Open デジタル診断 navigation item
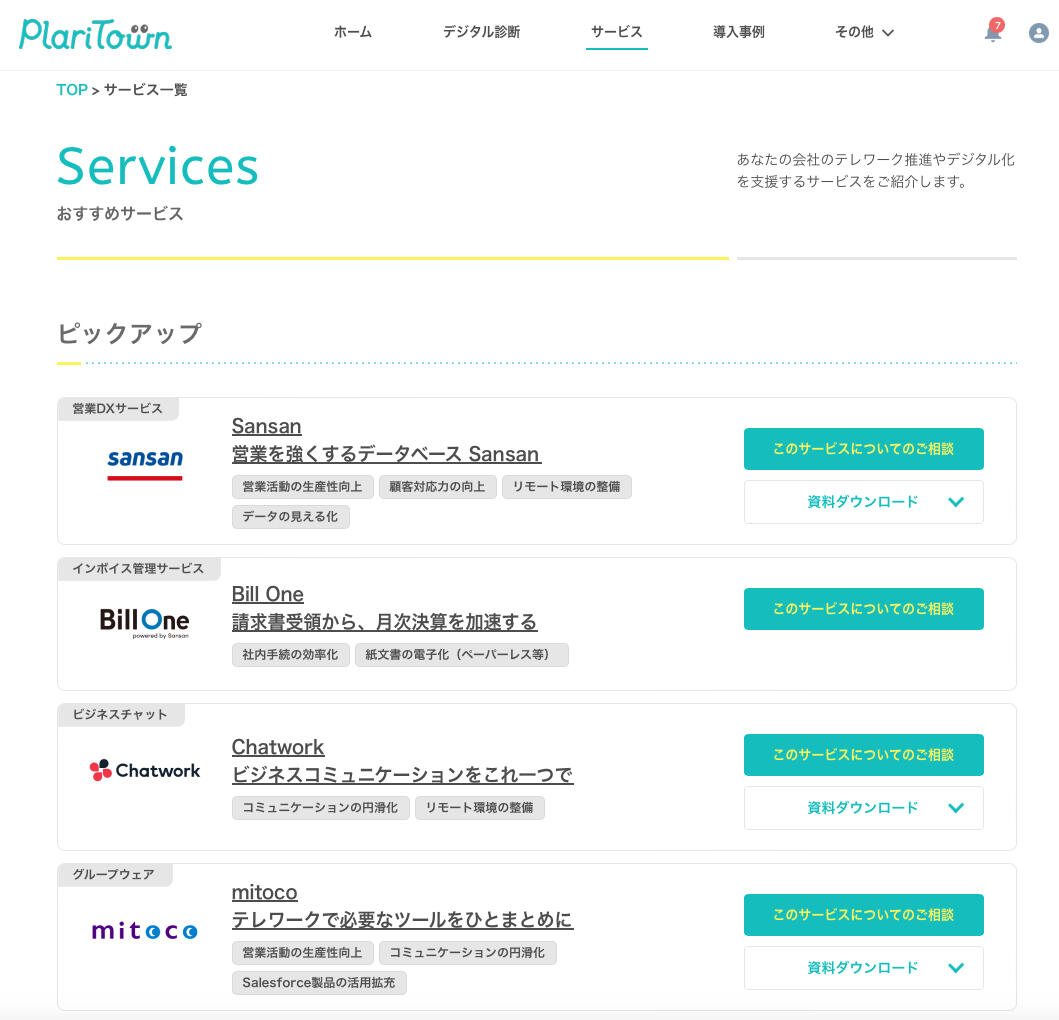Image resolution: width=1059 pixels, height=1020 pixels. pyautogui.click(x=481, y=32)
